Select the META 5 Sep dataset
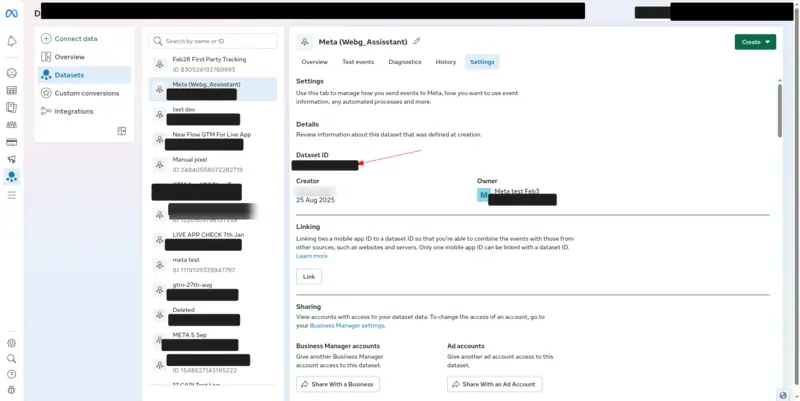Screen dimensions: 800x401 pos(213,340)
